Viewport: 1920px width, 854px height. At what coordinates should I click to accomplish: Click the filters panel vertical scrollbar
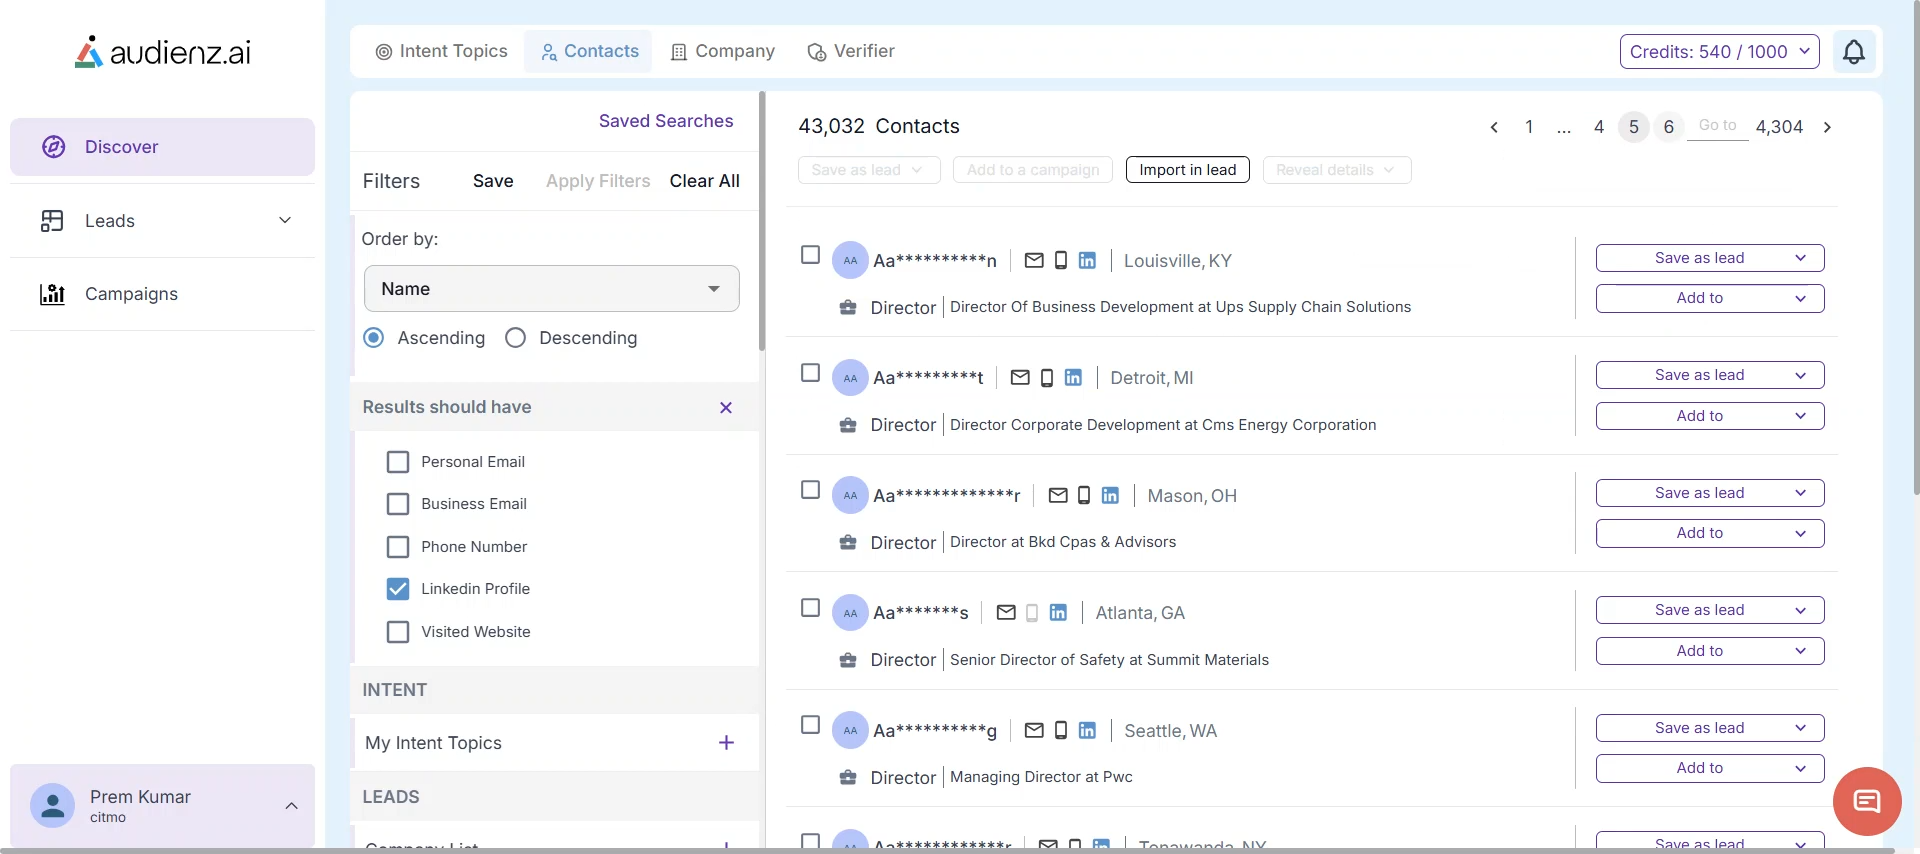coord(762,222)
